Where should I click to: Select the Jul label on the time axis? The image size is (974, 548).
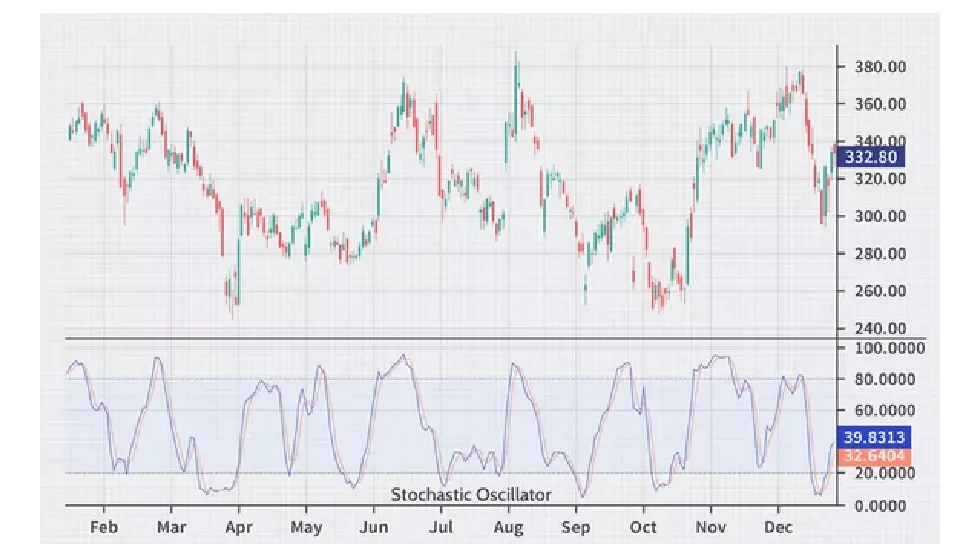click(x=441, y=527)
